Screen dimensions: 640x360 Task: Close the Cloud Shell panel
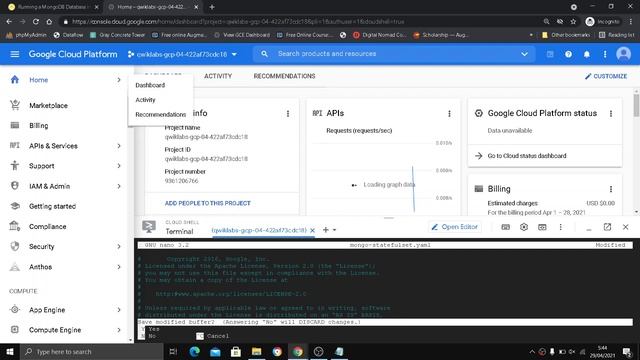[625, 227]
